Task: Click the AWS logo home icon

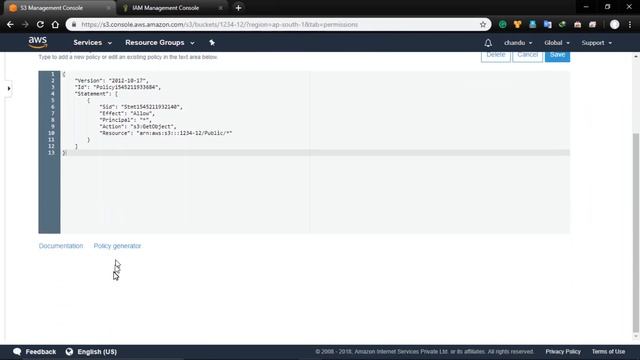Action: pyautogui.click(x=38, y=42)
